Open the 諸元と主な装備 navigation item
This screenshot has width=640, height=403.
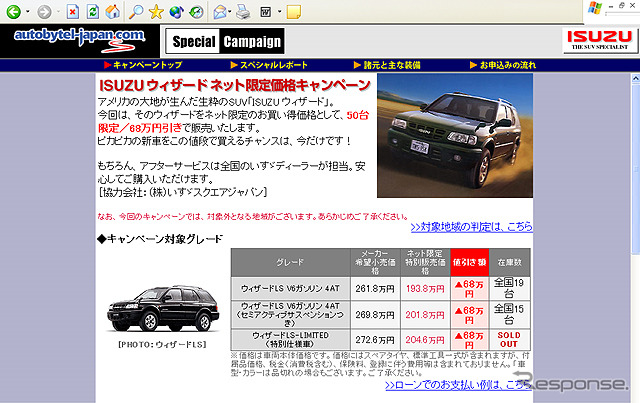(387, 65)
